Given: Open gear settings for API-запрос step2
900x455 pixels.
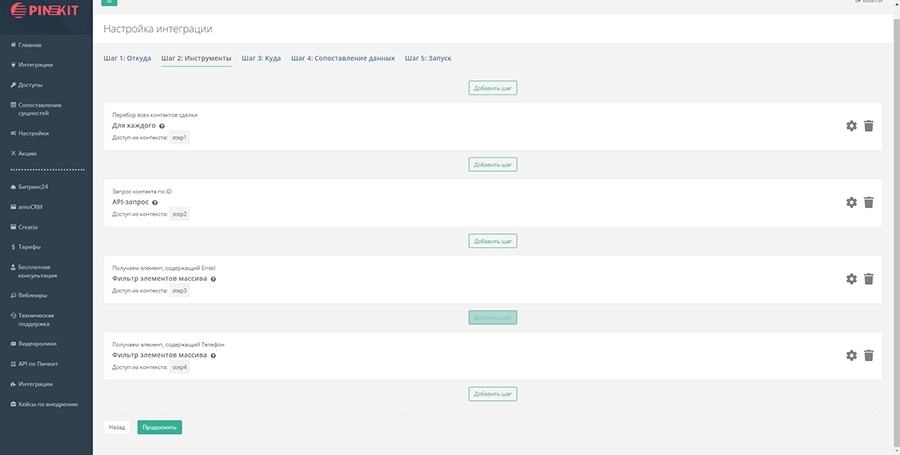Looking at the screenshot, I should pyautogui.click(x=851, y=202).
